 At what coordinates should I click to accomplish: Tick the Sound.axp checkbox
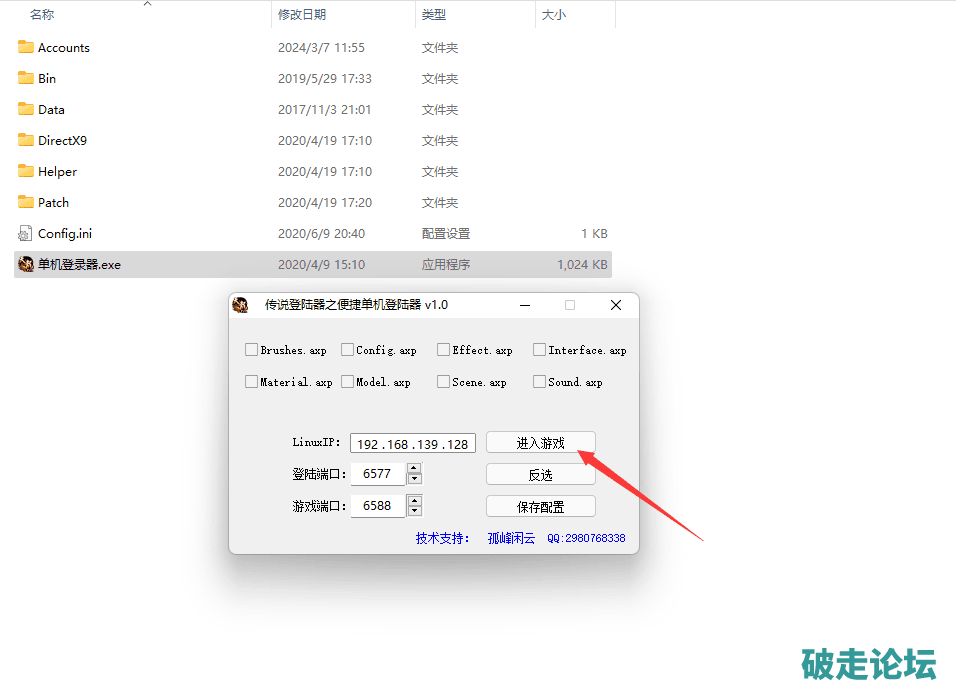pos(539,382)
